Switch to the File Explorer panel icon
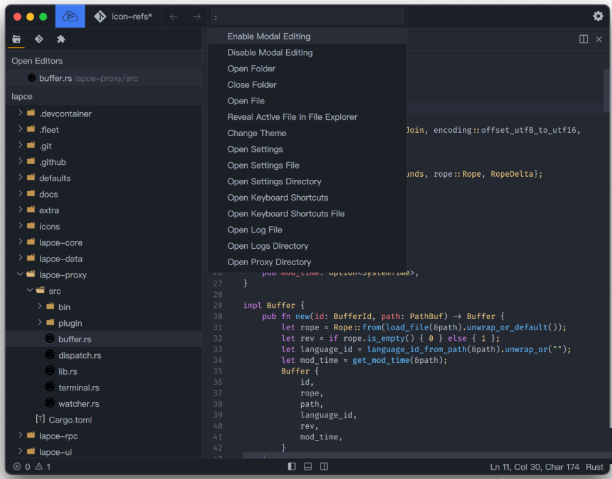Image resolution: width=612 pixels, height=479 pixels. (16, 39)
